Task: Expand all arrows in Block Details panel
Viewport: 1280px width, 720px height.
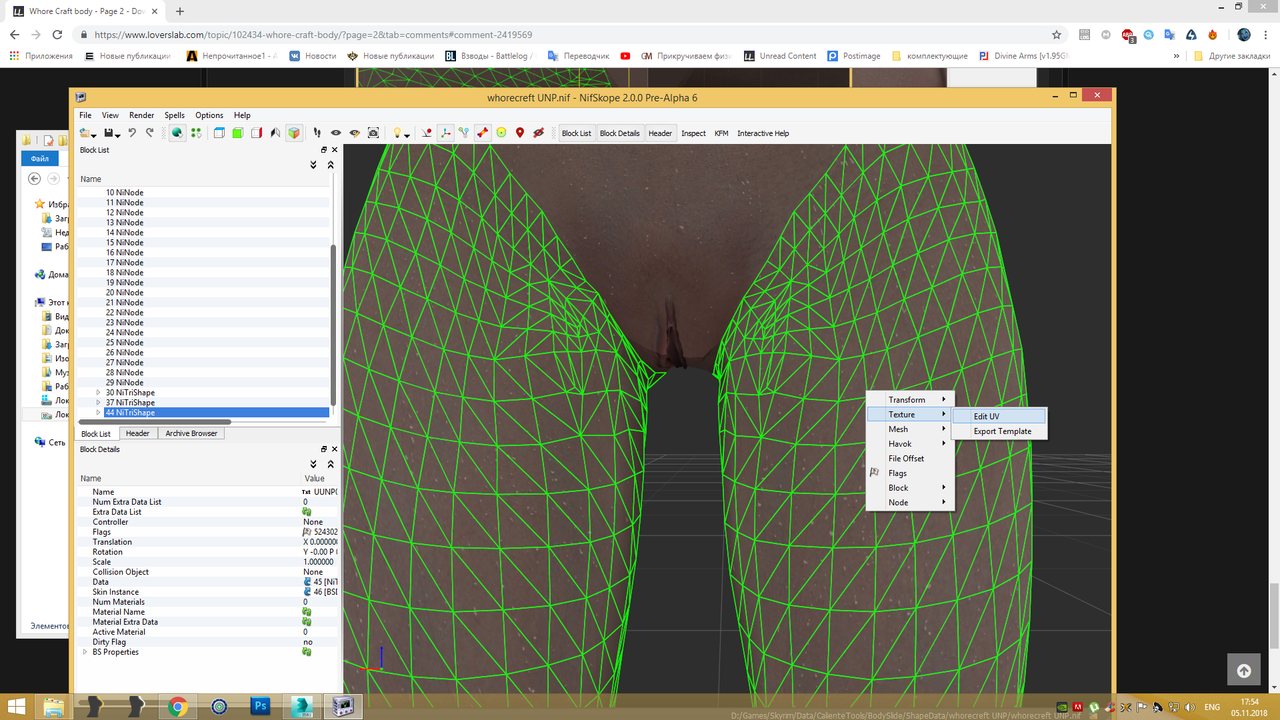Action: pyautogui.click(x=314, y=464)
